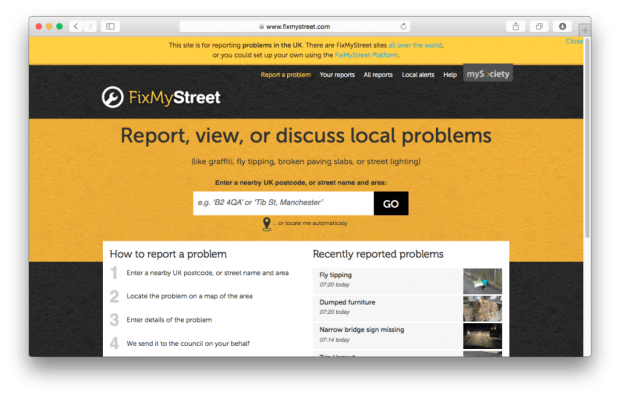620x398 pixels.
Task: Close the yellow UK notice banner
Action: [574, 41]
